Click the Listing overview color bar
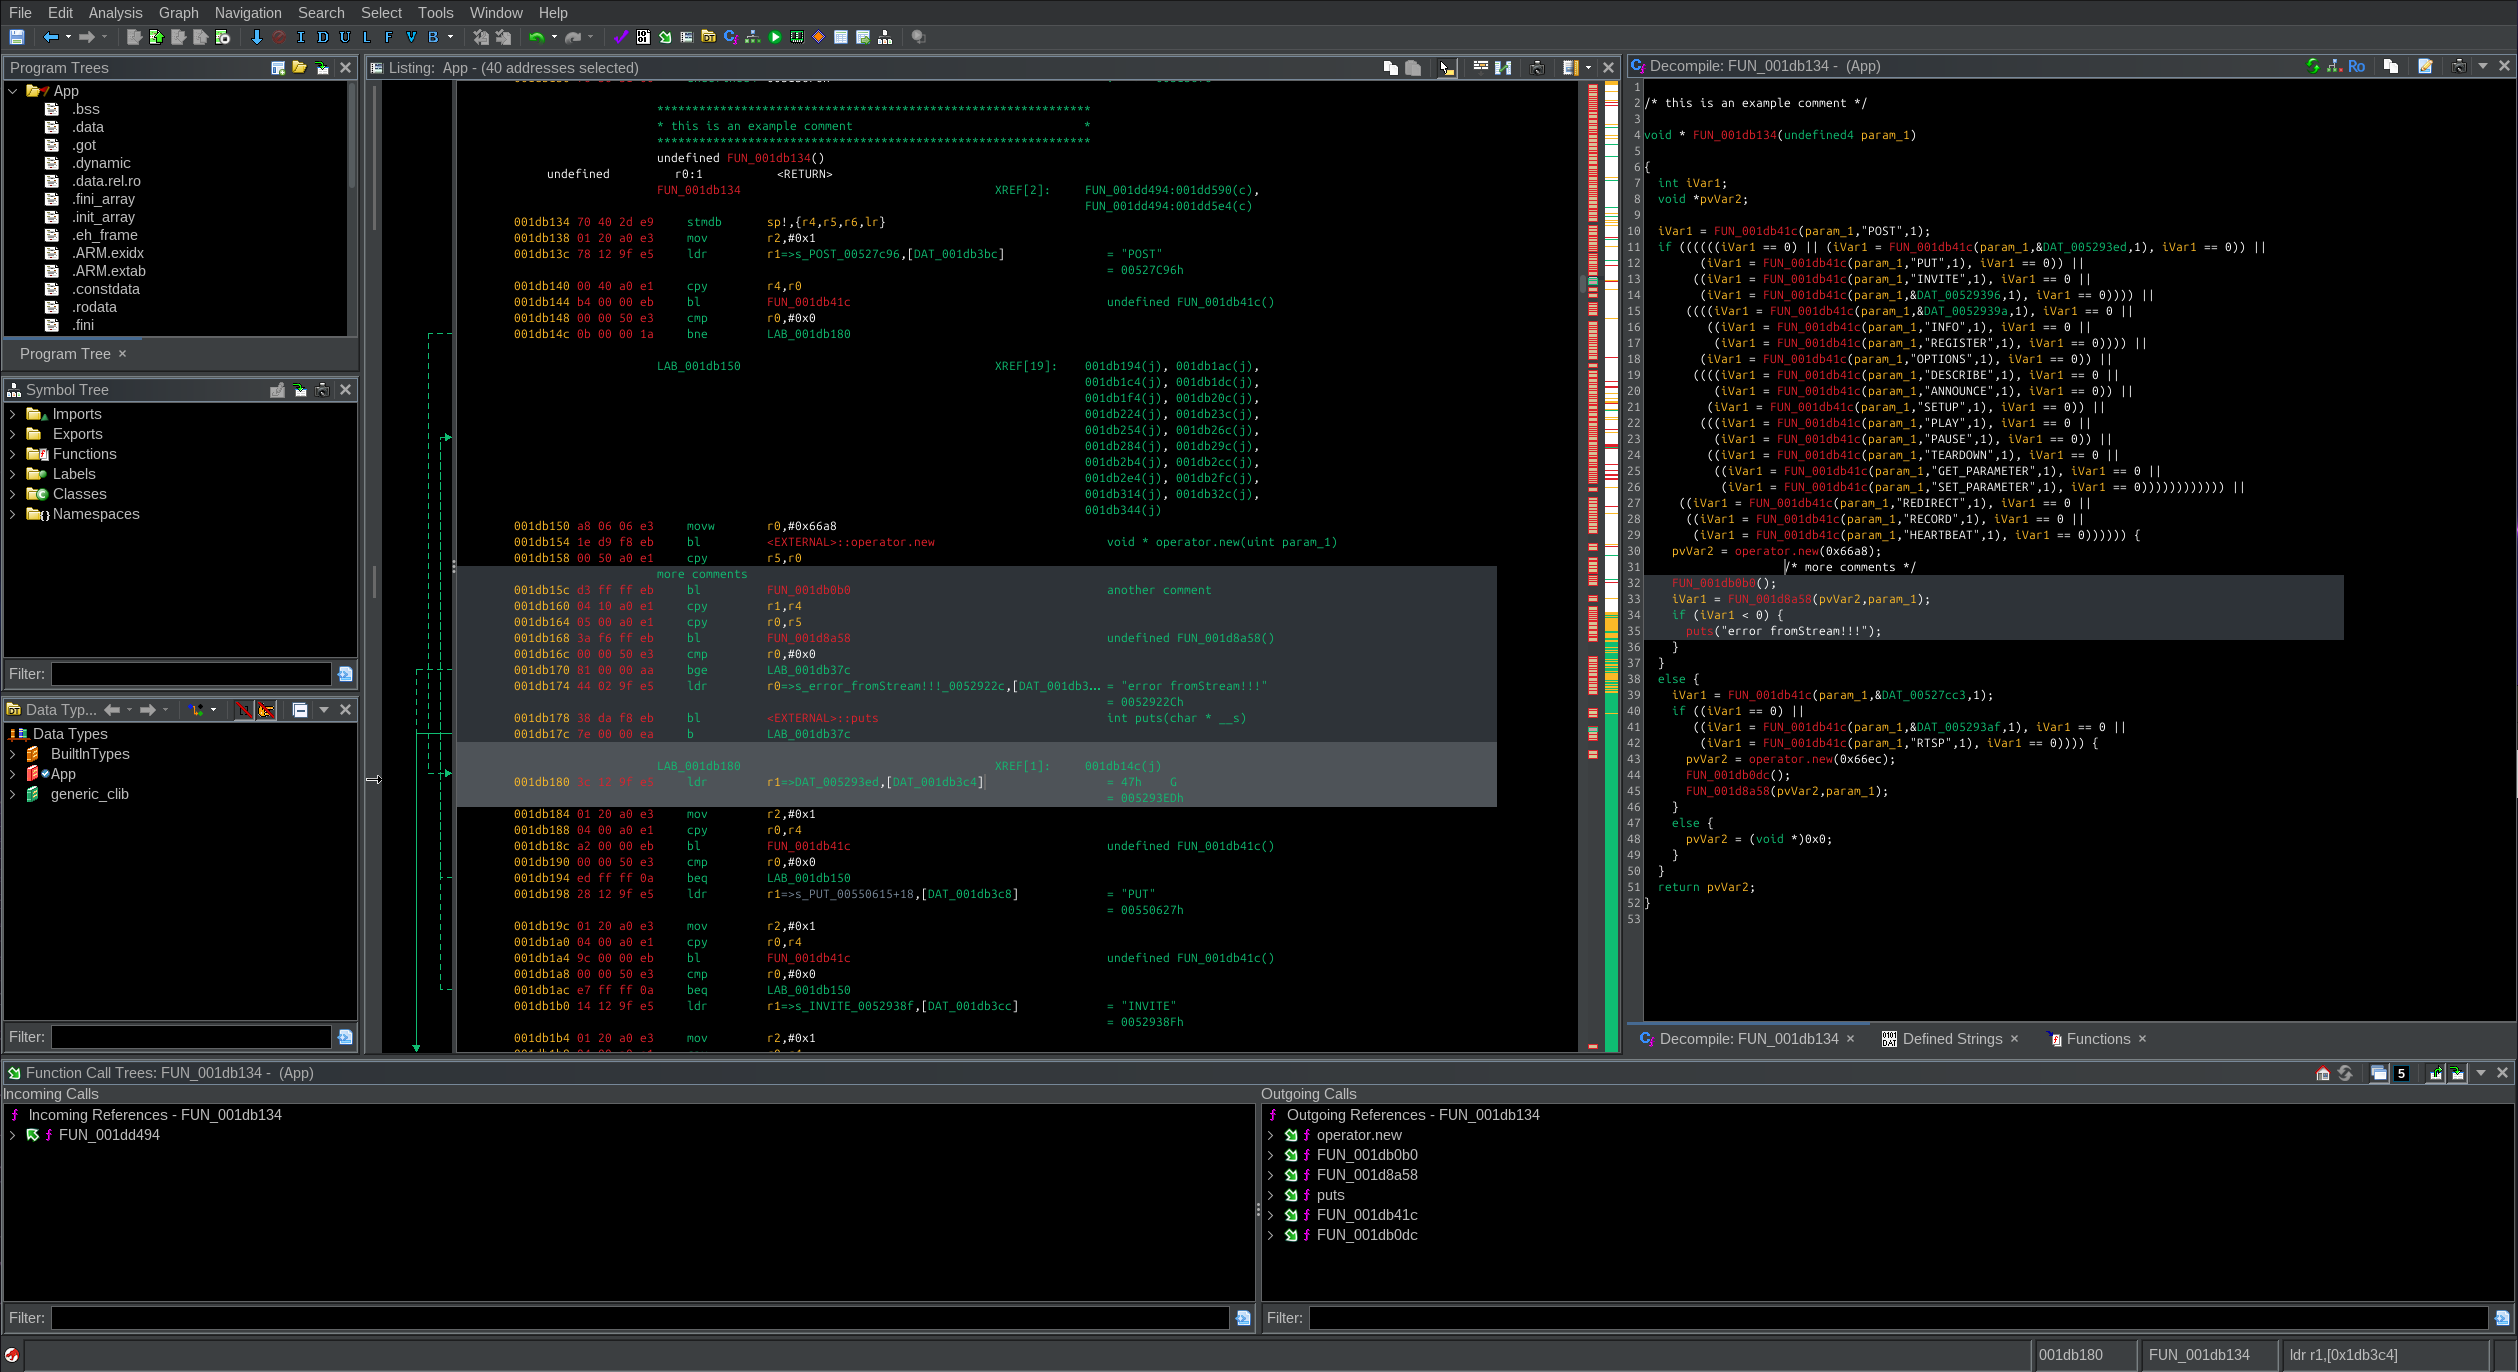The image size is (2518, 1372). (x=1611, y=400)
